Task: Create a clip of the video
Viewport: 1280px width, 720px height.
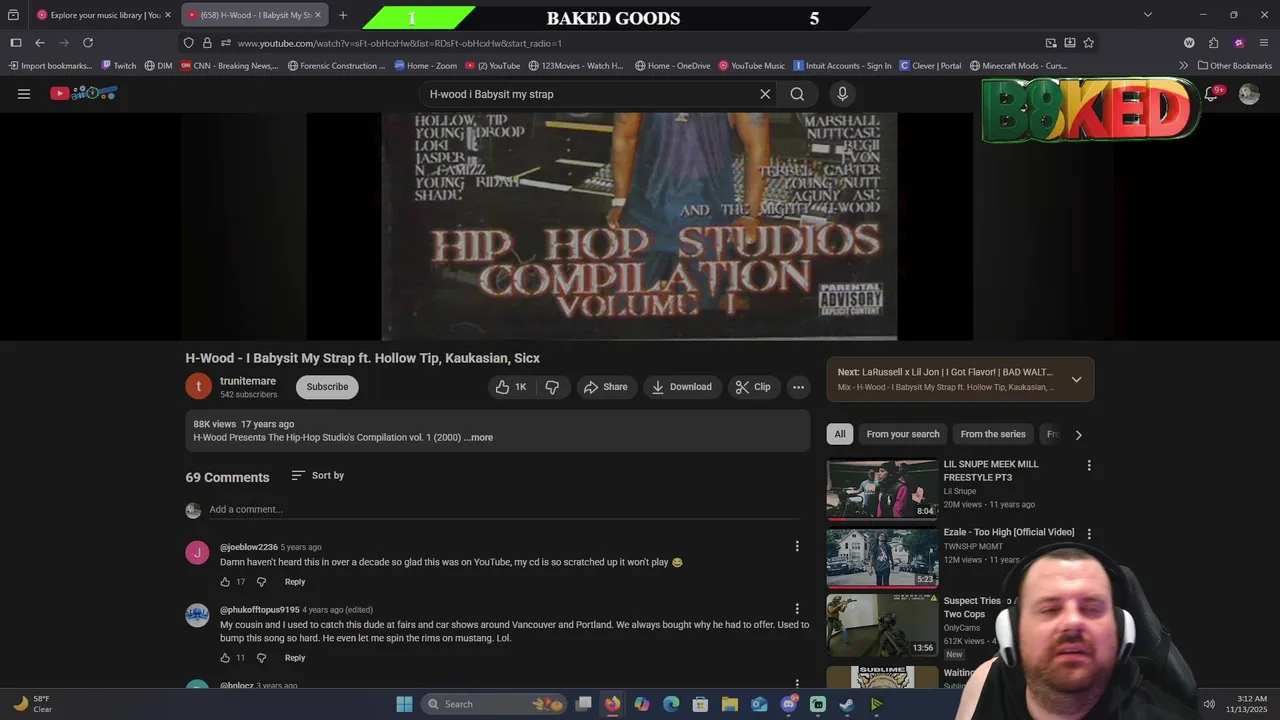Action: 753,387
